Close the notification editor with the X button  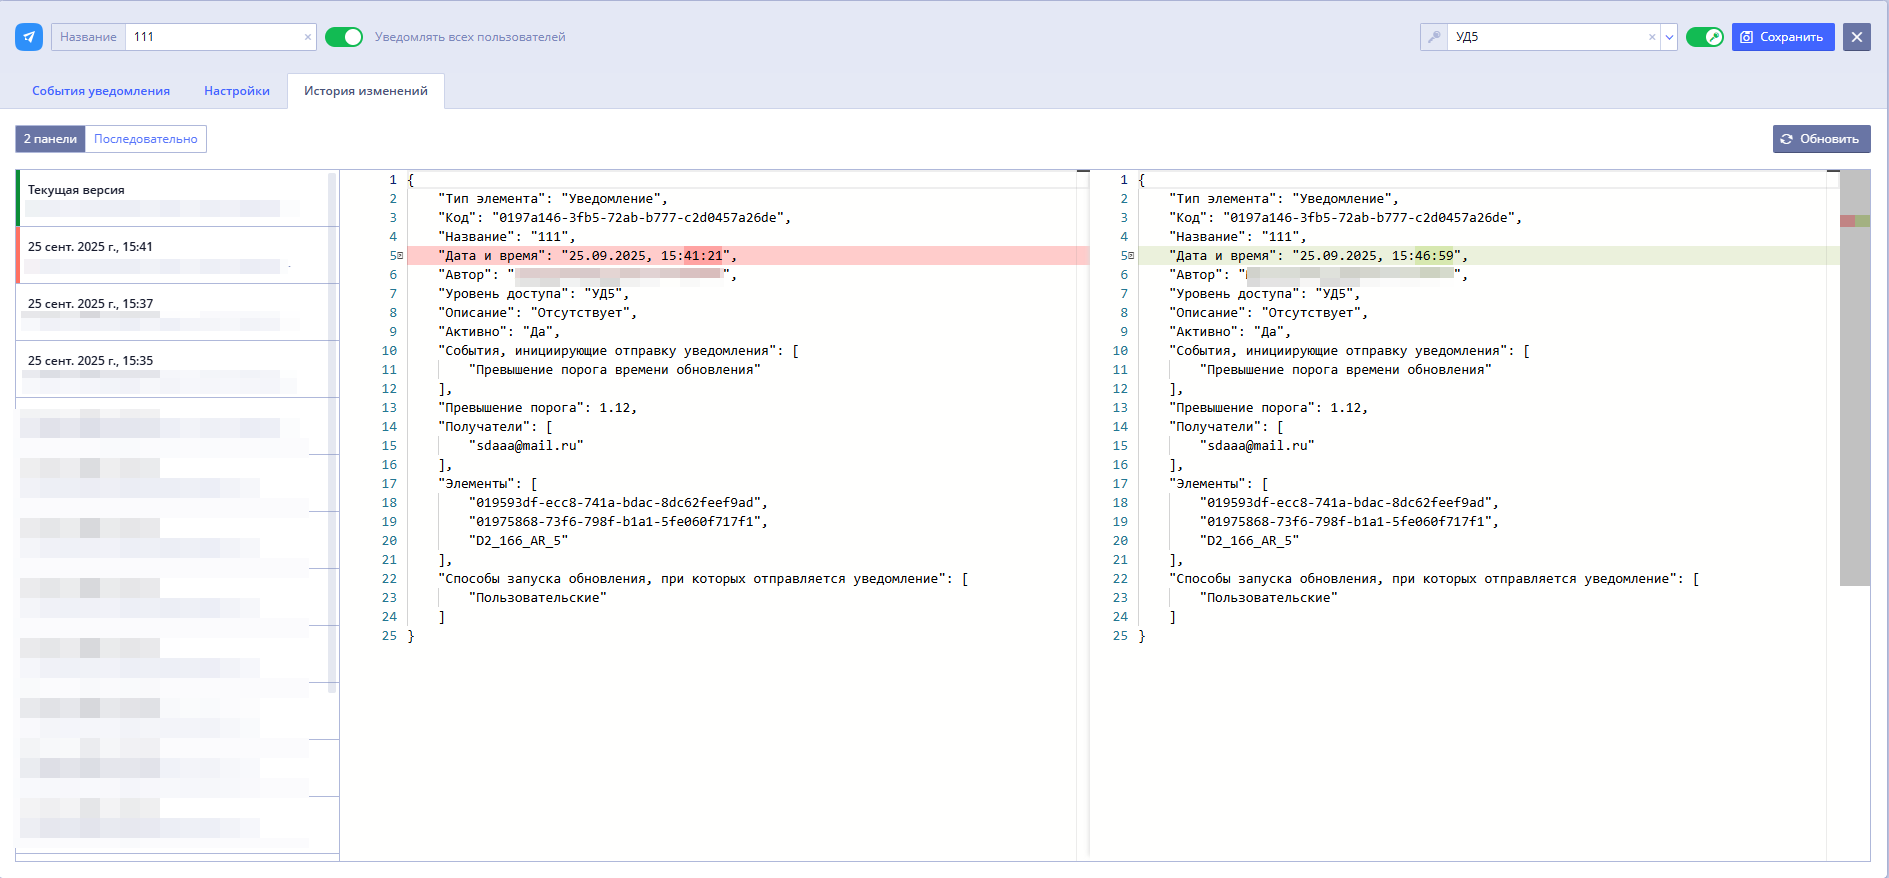pyautogui.click(x=1857, y=37)
